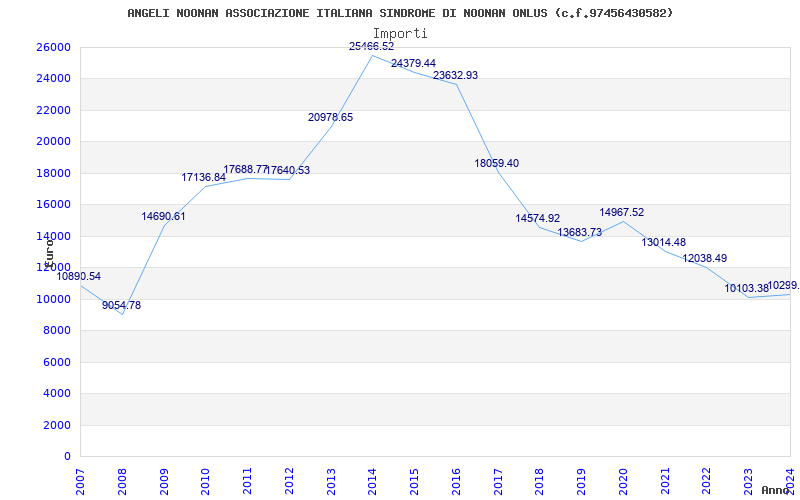Screen dimensions: 800x500
Task: Click the 2018 year label
Action: pos(540,482)
